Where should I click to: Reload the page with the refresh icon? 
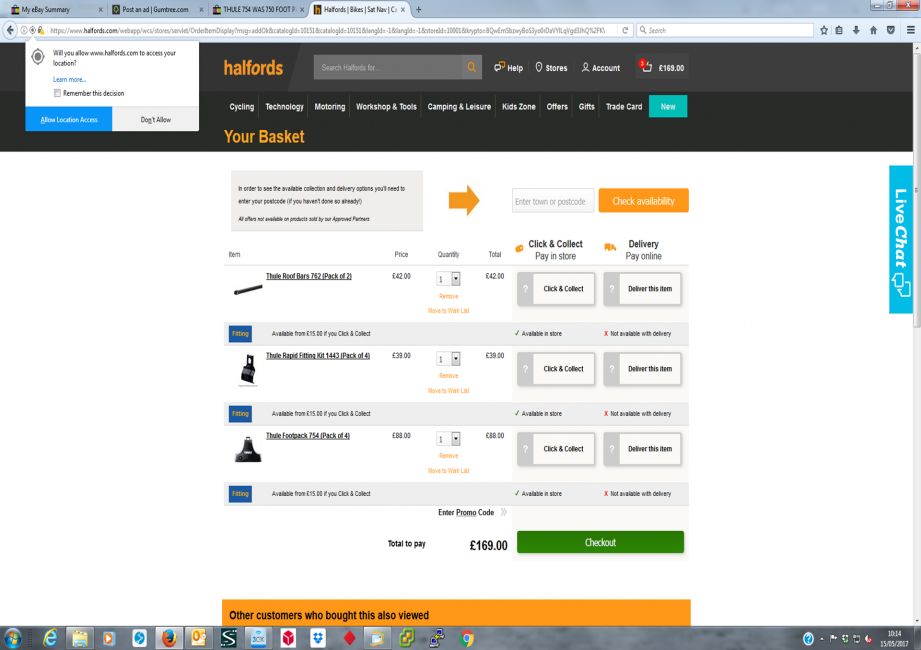pyautogui.click(x=625, y=30)
